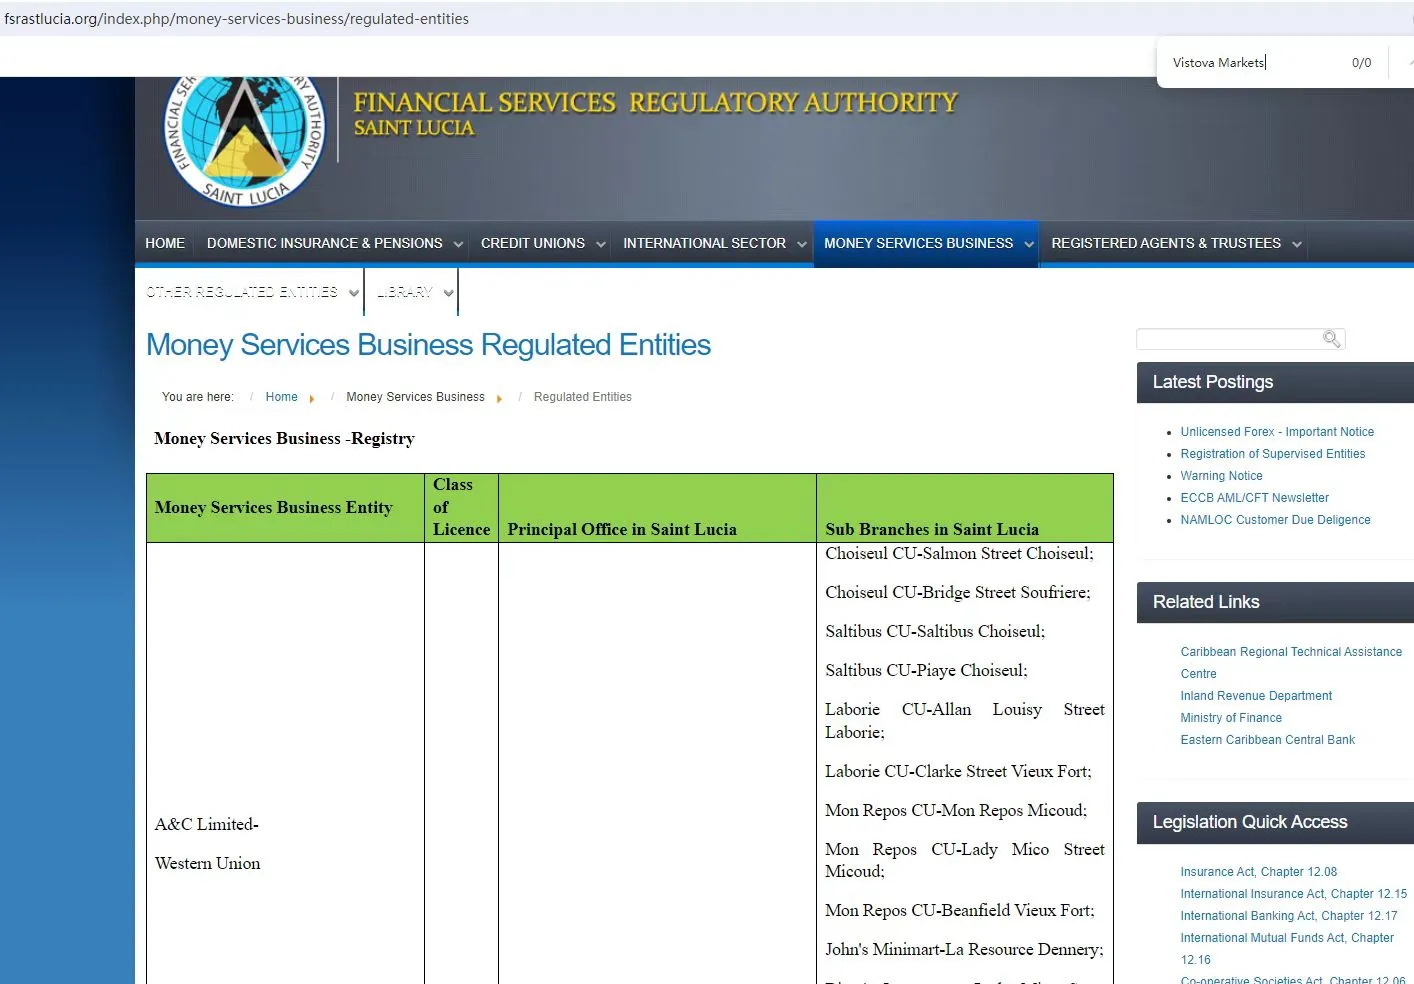
Task: Click the Money Services Business breadcrumb
Action: tap(415, 397)
